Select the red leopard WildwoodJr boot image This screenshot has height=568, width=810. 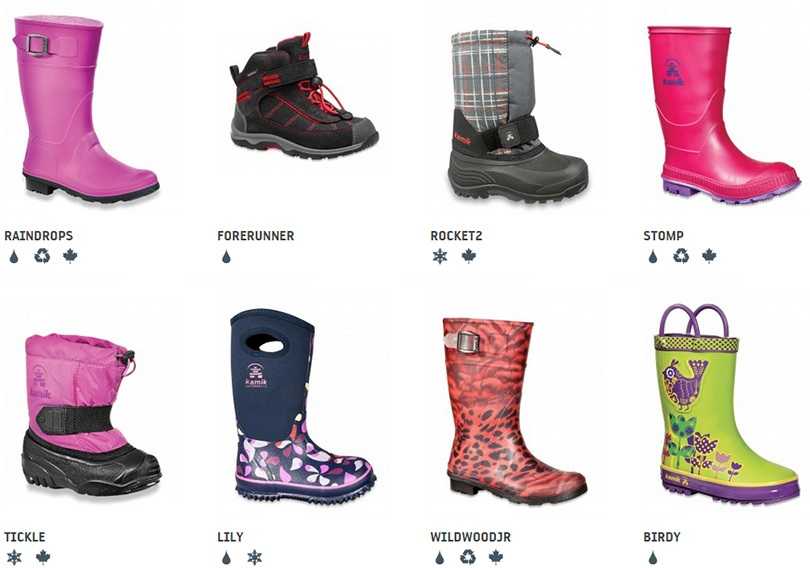pos(515,411)
